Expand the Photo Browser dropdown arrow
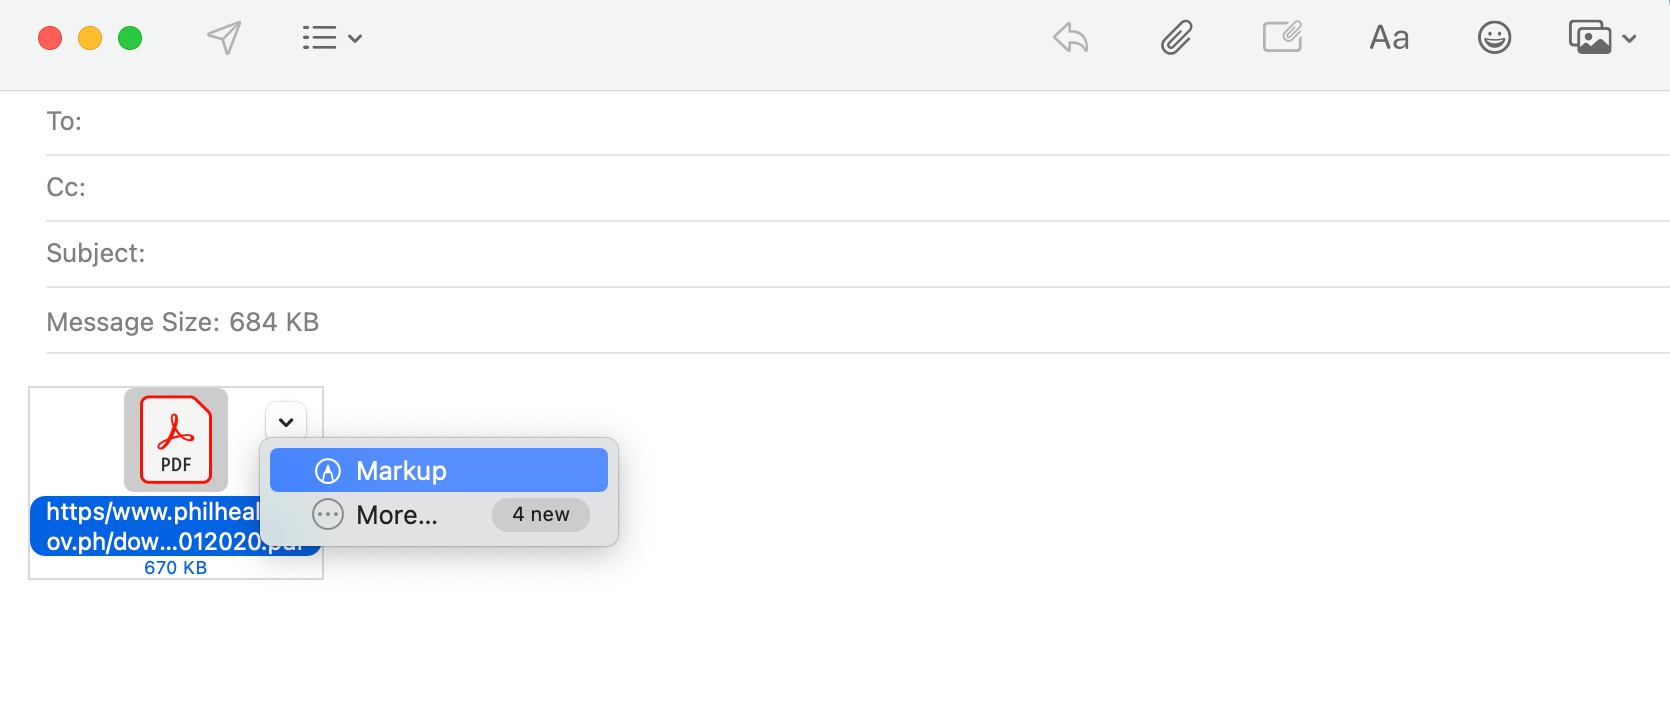1670x726 pixels. [x=1630, y=39]
